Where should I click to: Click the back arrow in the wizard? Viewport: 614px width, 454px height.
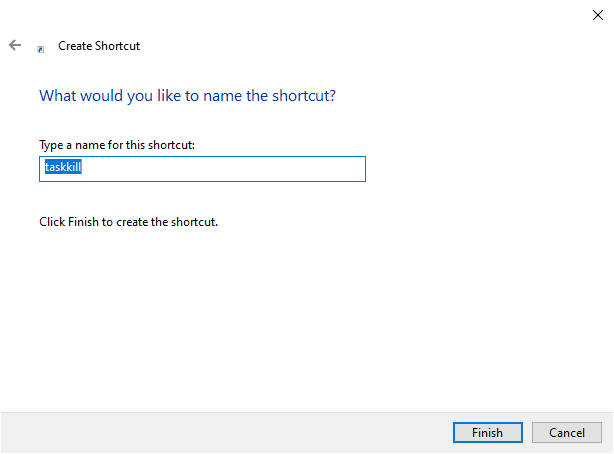15,45
